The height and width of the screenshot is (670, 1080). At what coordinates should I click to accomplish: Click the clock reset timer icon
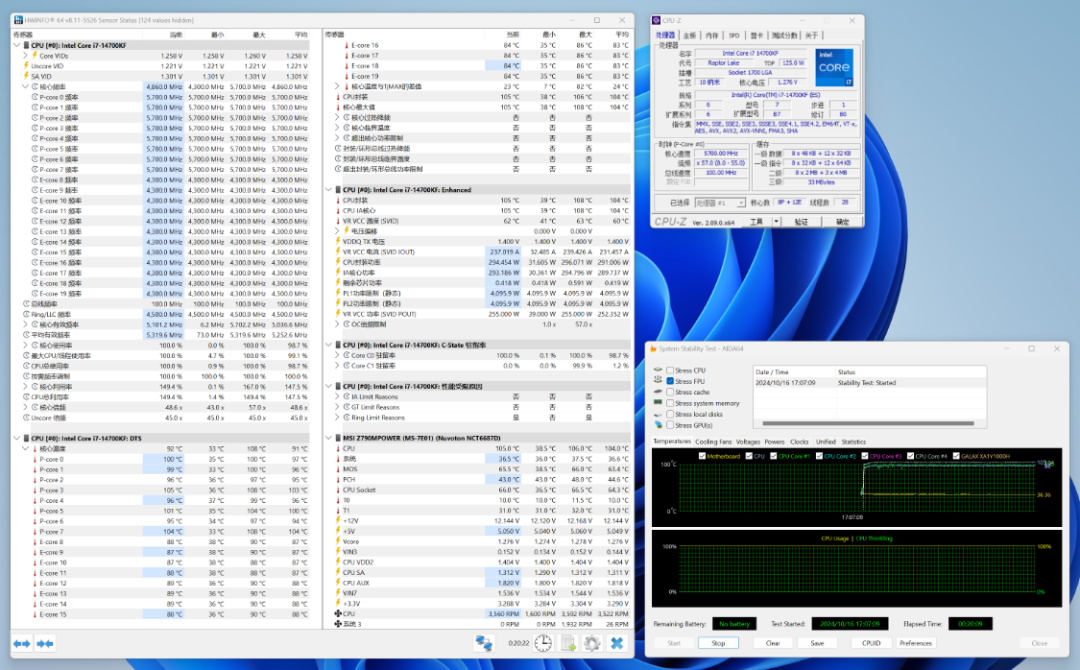click(x=542, y=643)
